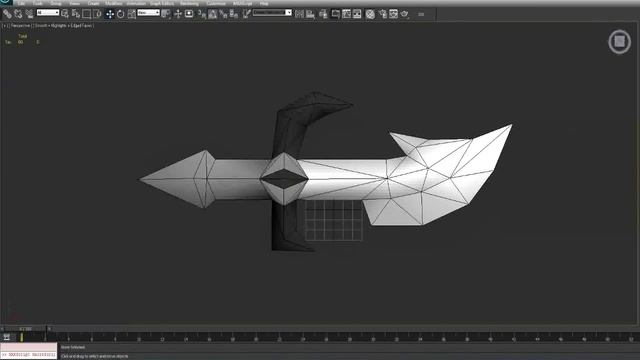Open the Perspective viewport label menu
The width and height of the screenshot is (640, 360).
coord(21,25)
